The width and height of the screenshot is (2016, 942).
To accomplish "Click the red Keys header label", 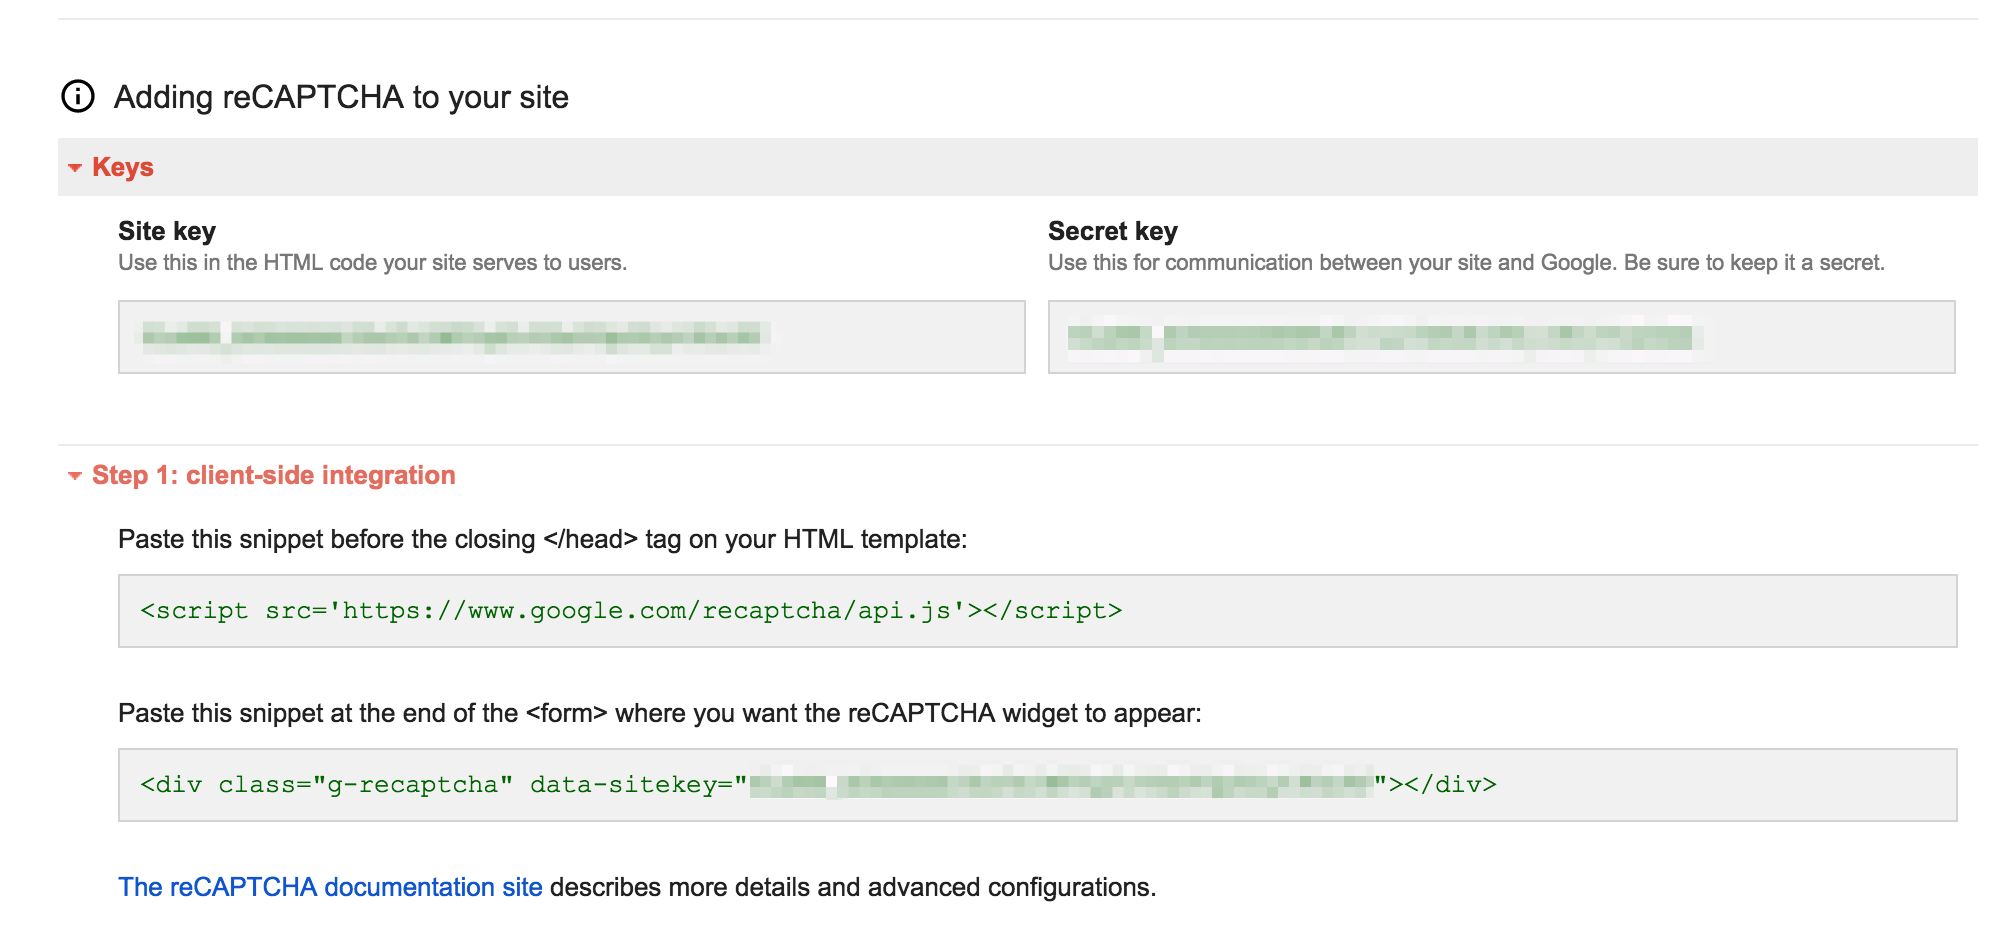I will point(122,167).
